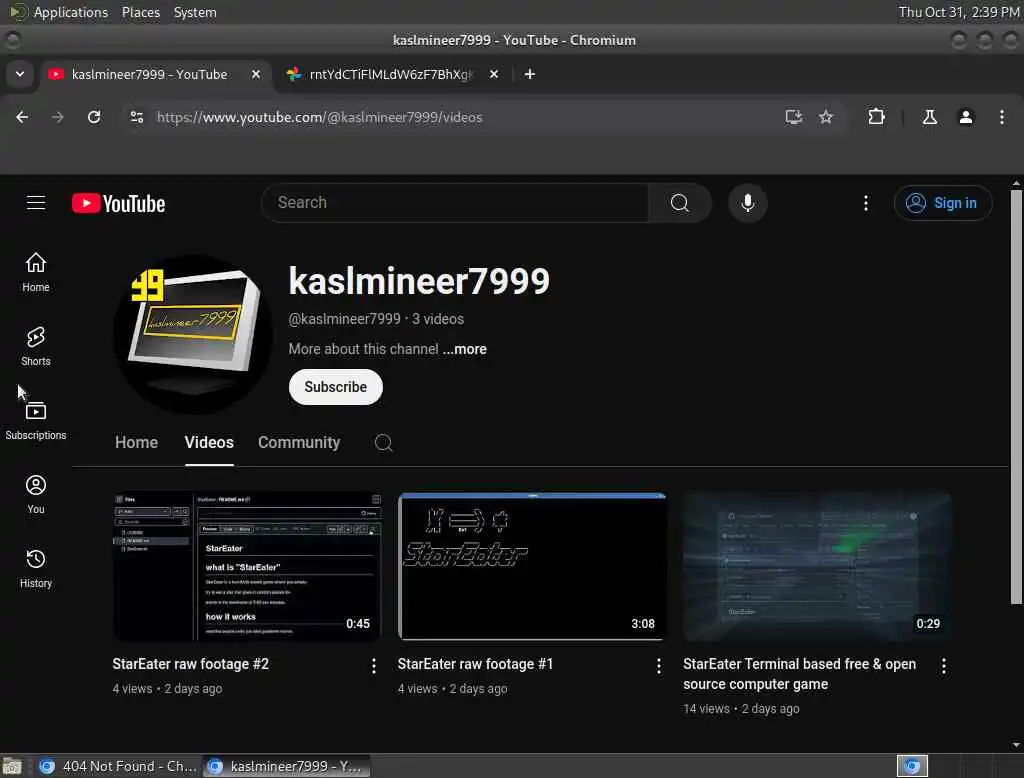This screenshot has width=1024, height=778.
Task: Switch to kaslmineer7999 taskbar window
Action: [287, 766]
